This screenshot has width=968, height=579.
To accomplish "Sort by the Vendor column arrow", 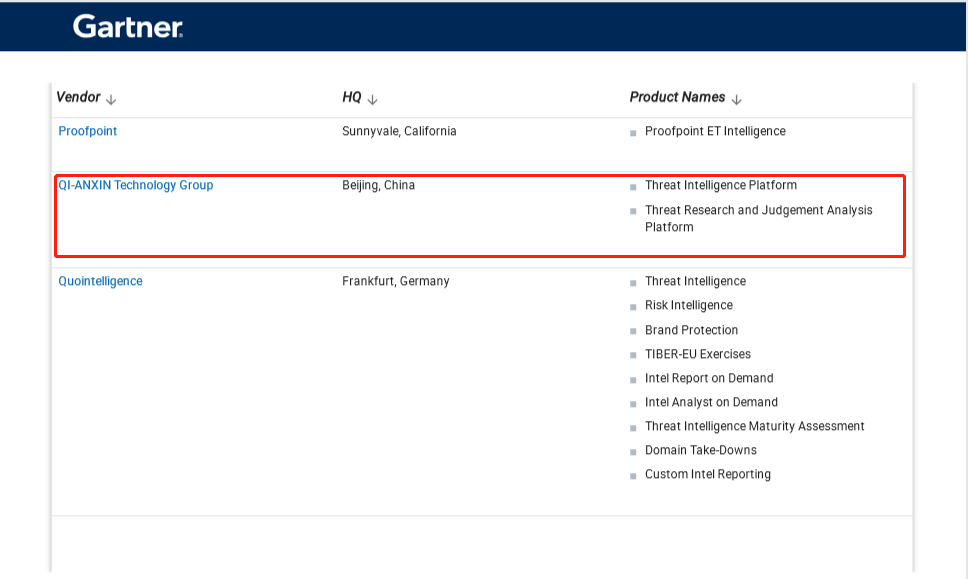I will (111, 99).
